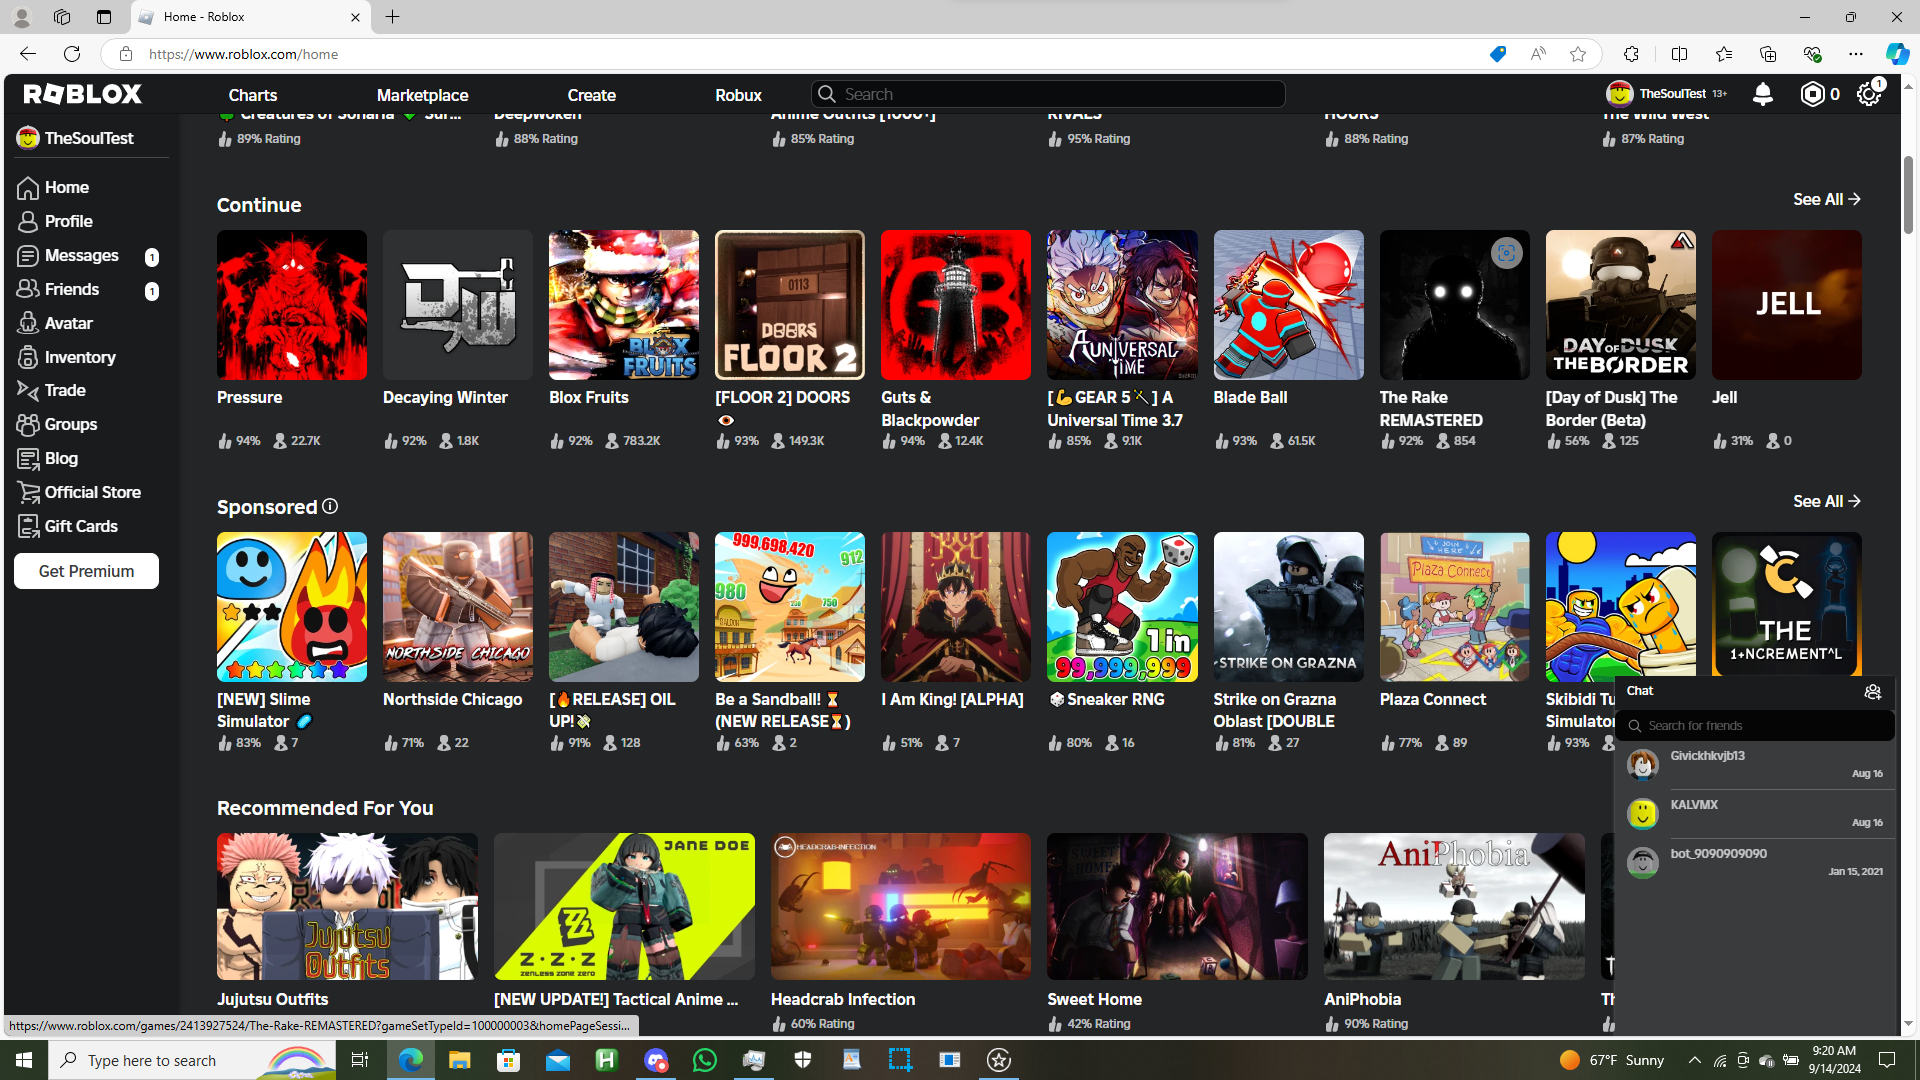
Task: Expand See All for Sponsored section
Action: [x=1826, y=501]
